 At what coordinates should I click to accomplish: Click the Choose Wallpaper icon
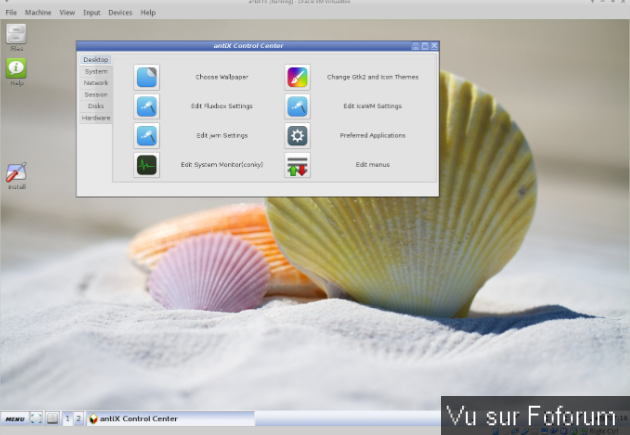coord(147,77)
